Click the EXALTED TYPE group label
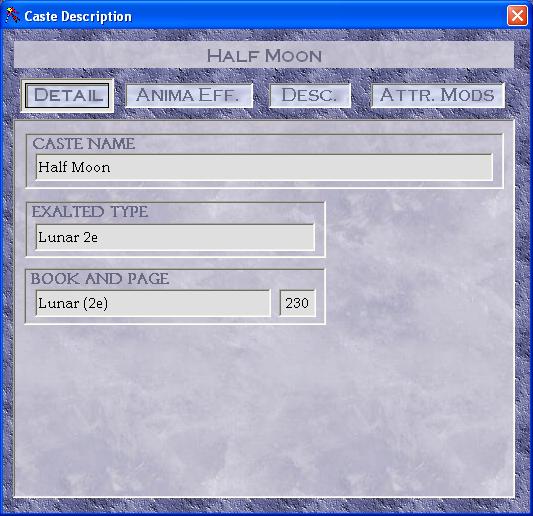Screen dimensions: 533x516 click(90, 212)
